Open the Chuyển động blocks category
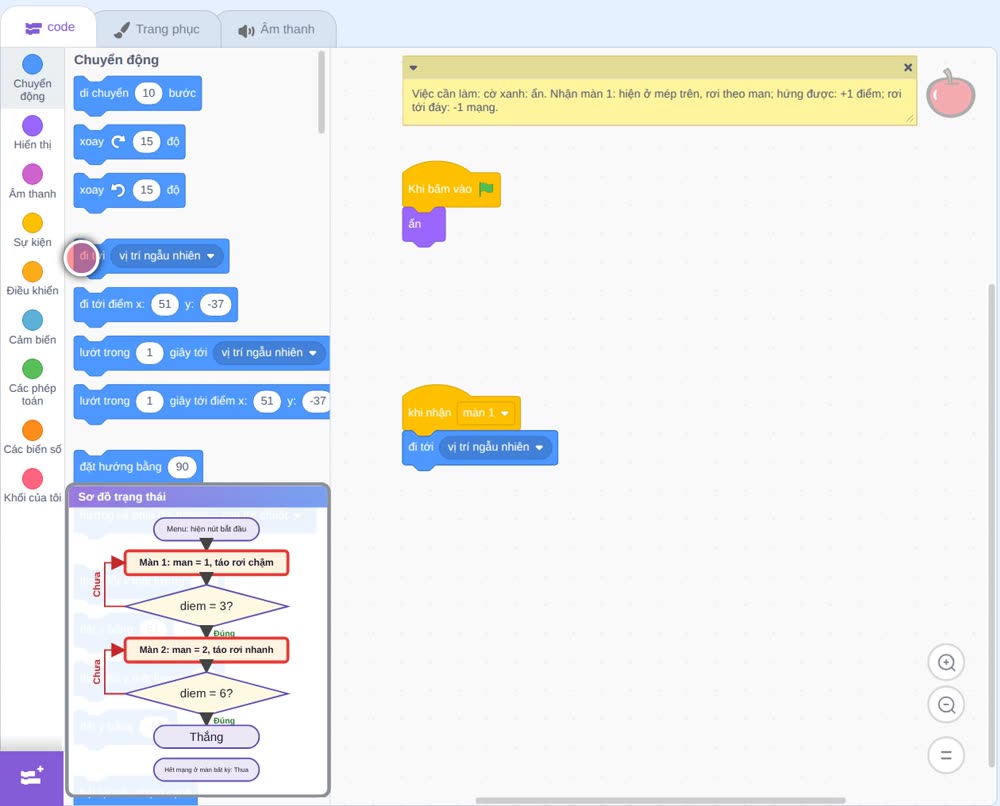Image resolution: width=1000 pixels, height=806 pixels. [32, 77]
